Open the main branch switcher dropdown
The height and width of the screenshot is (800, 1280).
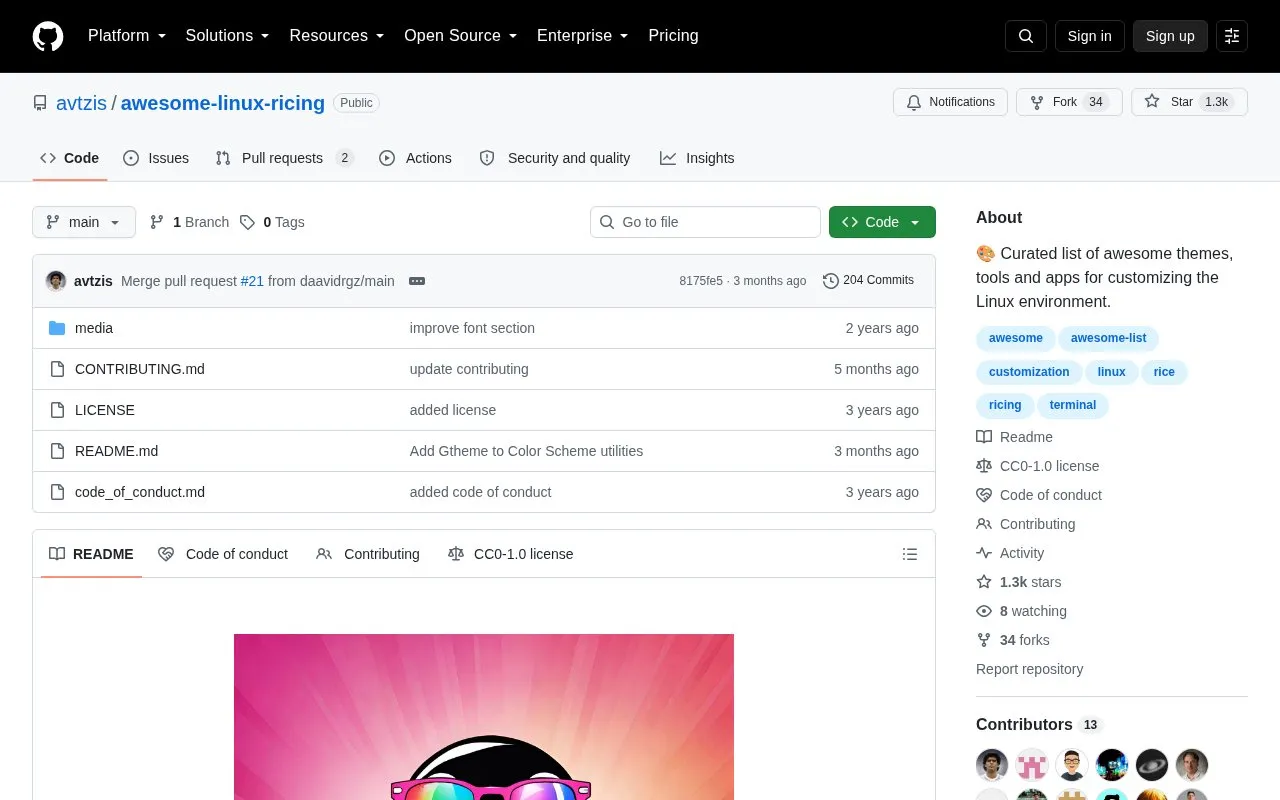coord(84,222)
